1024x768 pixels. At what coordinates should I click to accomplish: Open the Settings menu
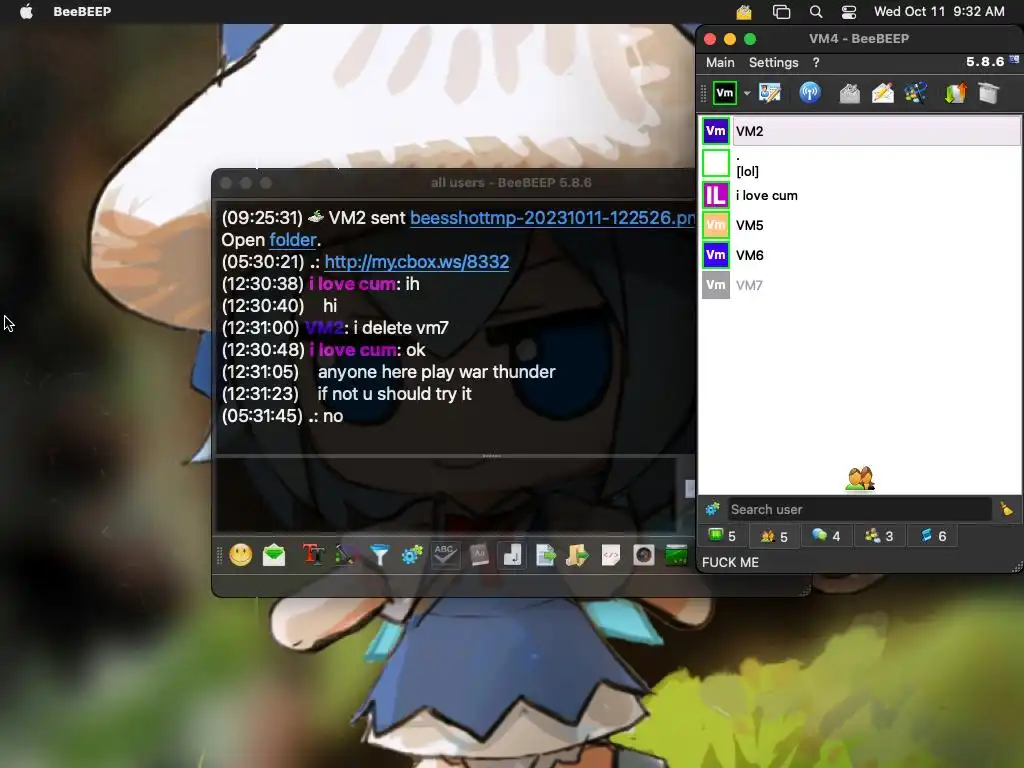pyautogui.click(x=773, y=63)
